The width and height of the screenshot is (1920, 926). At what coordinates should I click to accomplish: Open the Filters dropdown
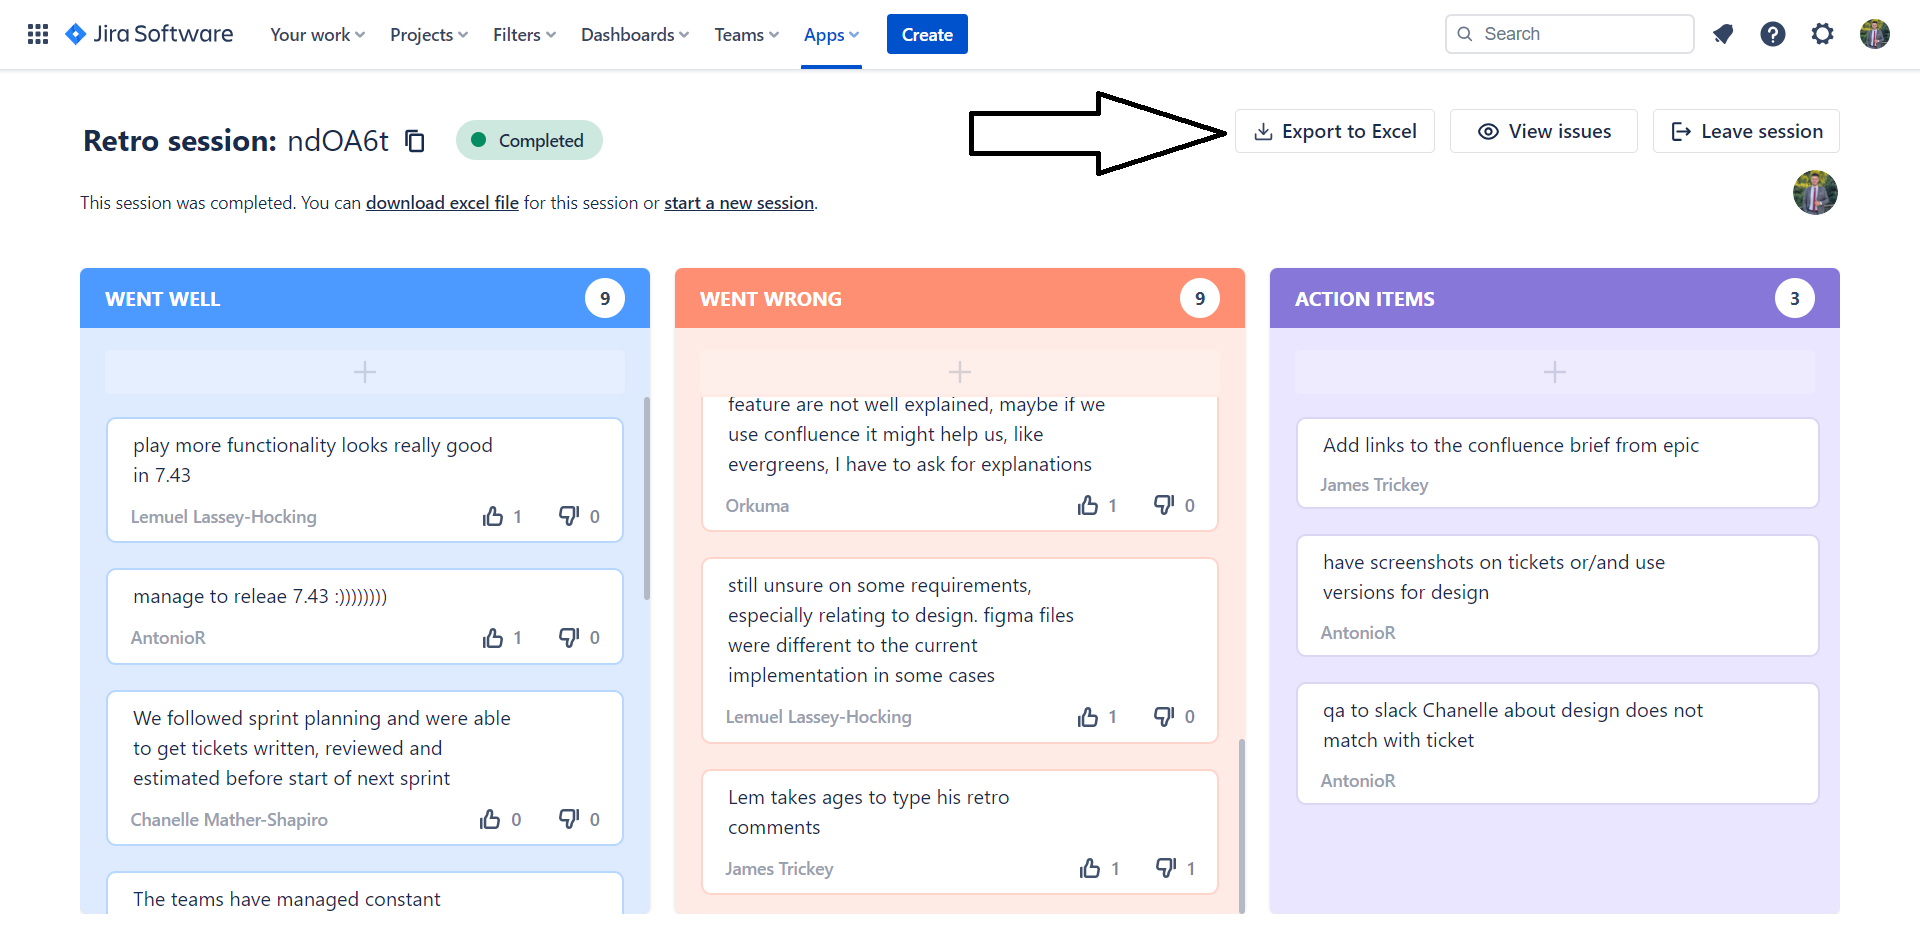click(x=524, y=35)
